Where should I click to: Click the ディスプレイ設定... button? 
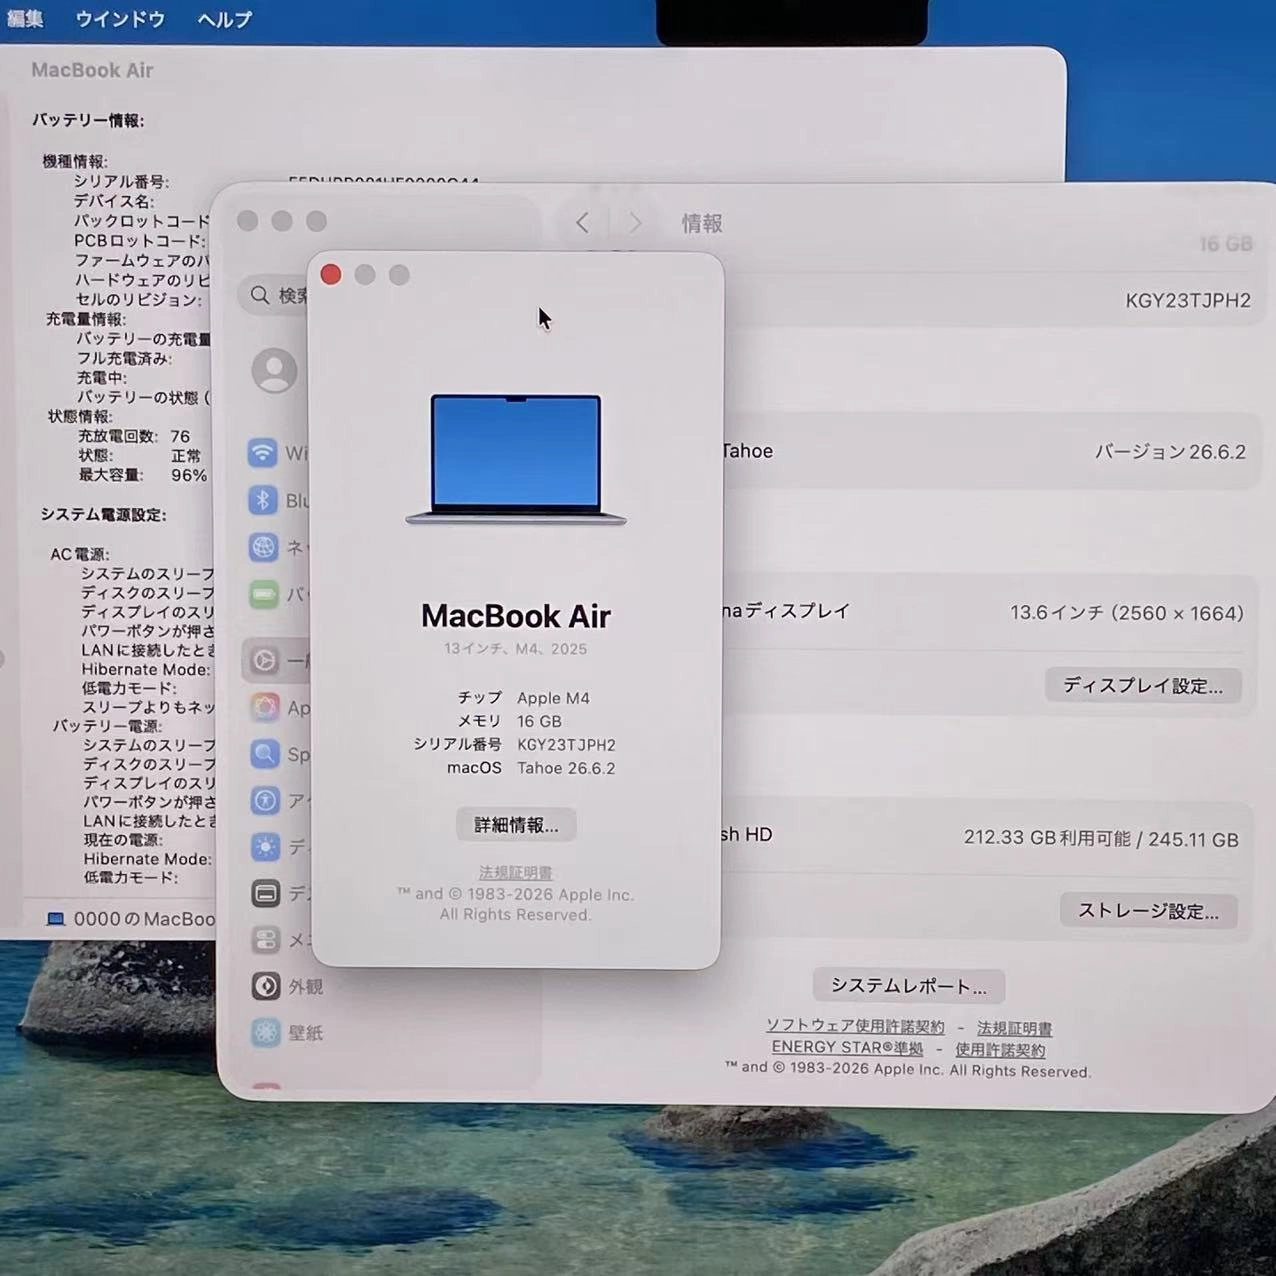click(1143, 686)
